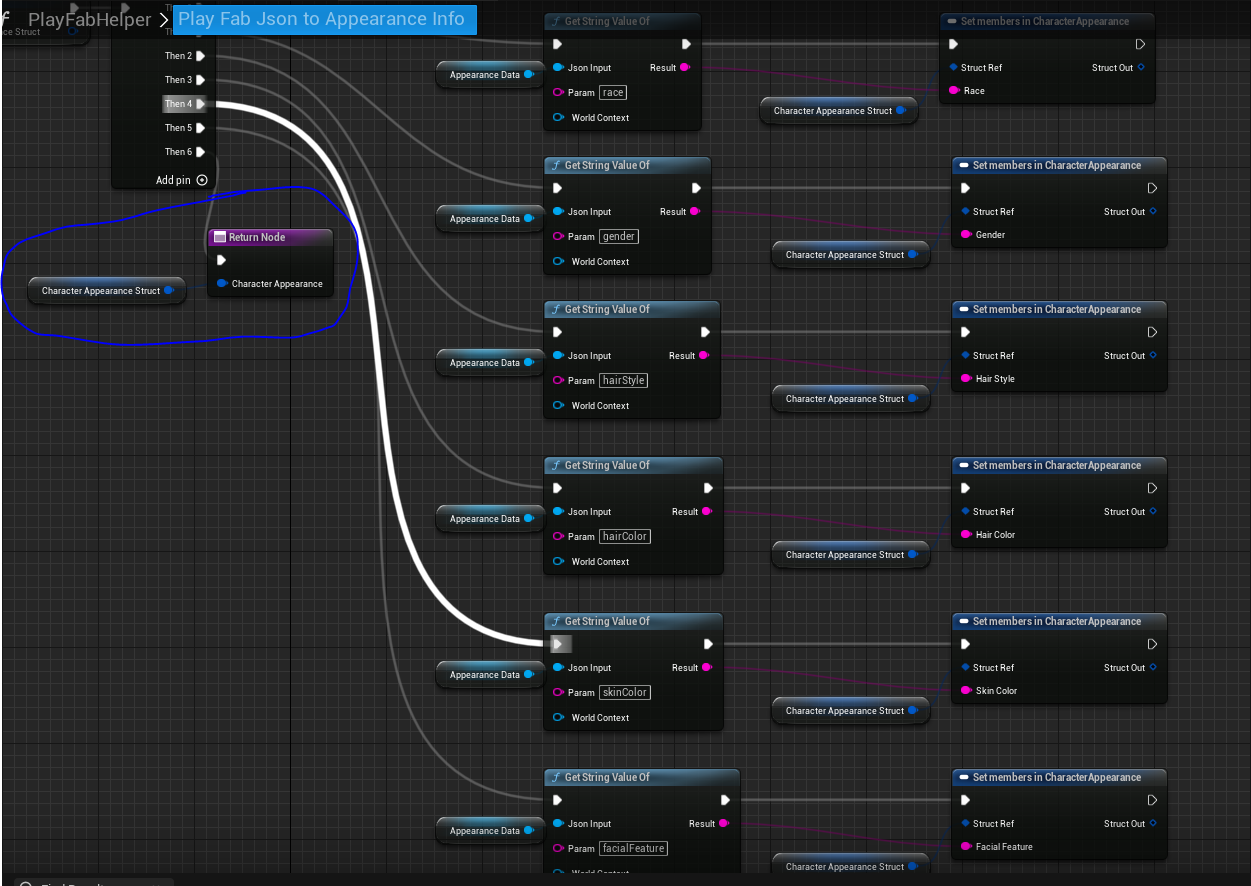Click the Hair Style input pin
The image size is (1251, 886).
pos(966,379)
